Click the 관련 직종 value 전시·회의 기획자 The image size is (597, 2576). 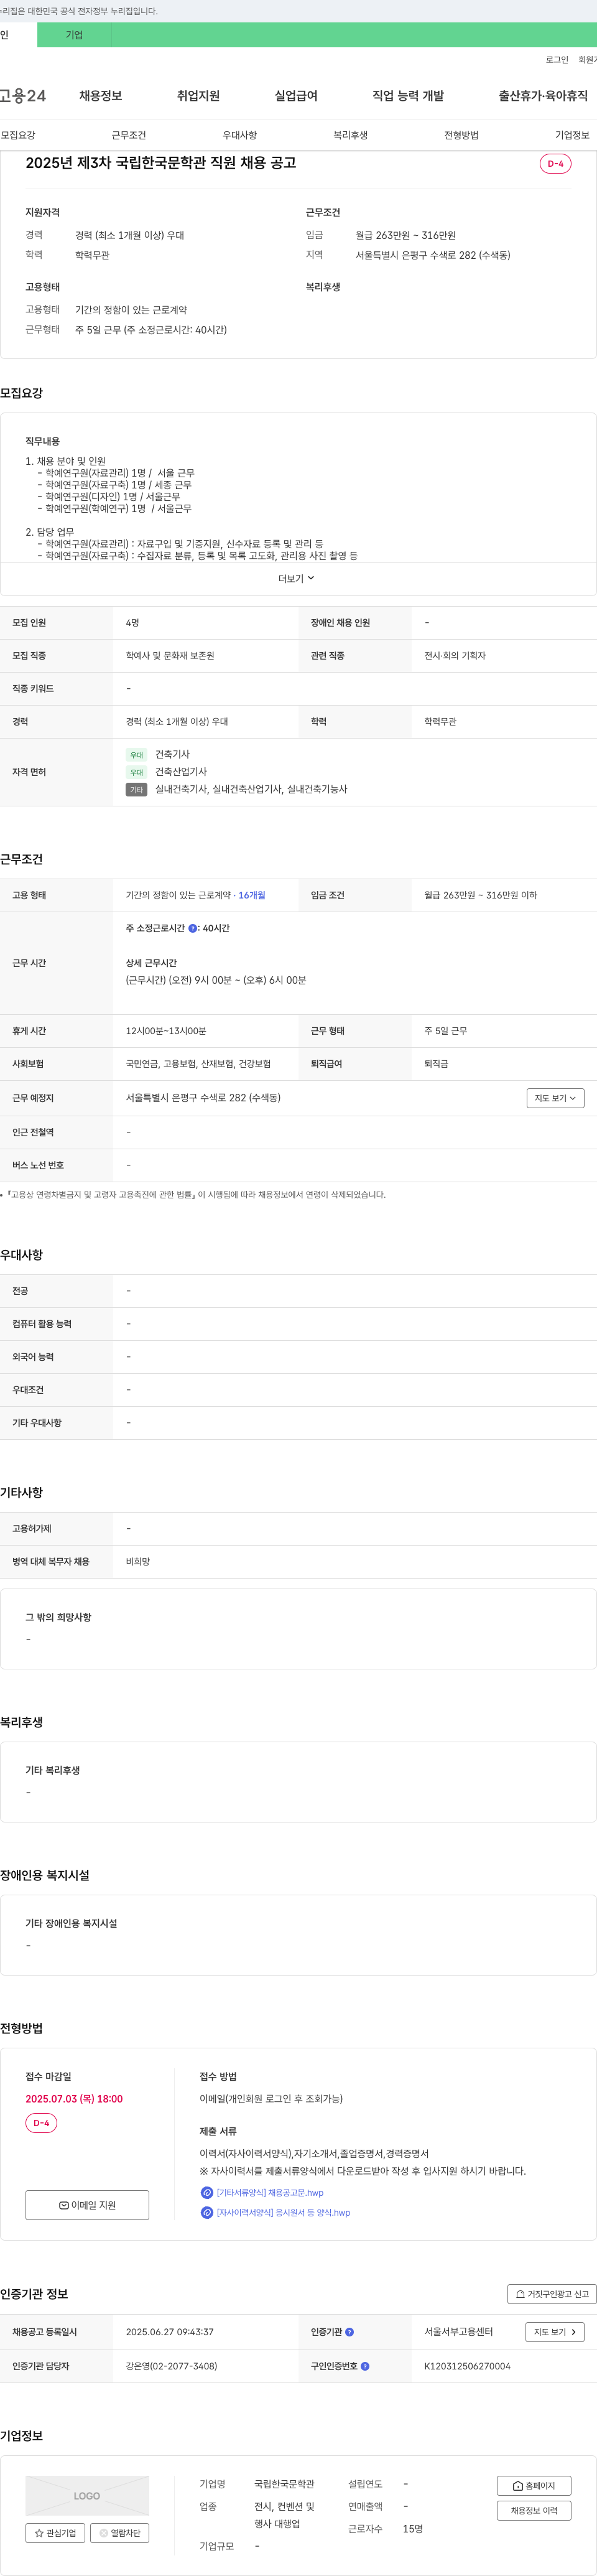click(455, 656)
